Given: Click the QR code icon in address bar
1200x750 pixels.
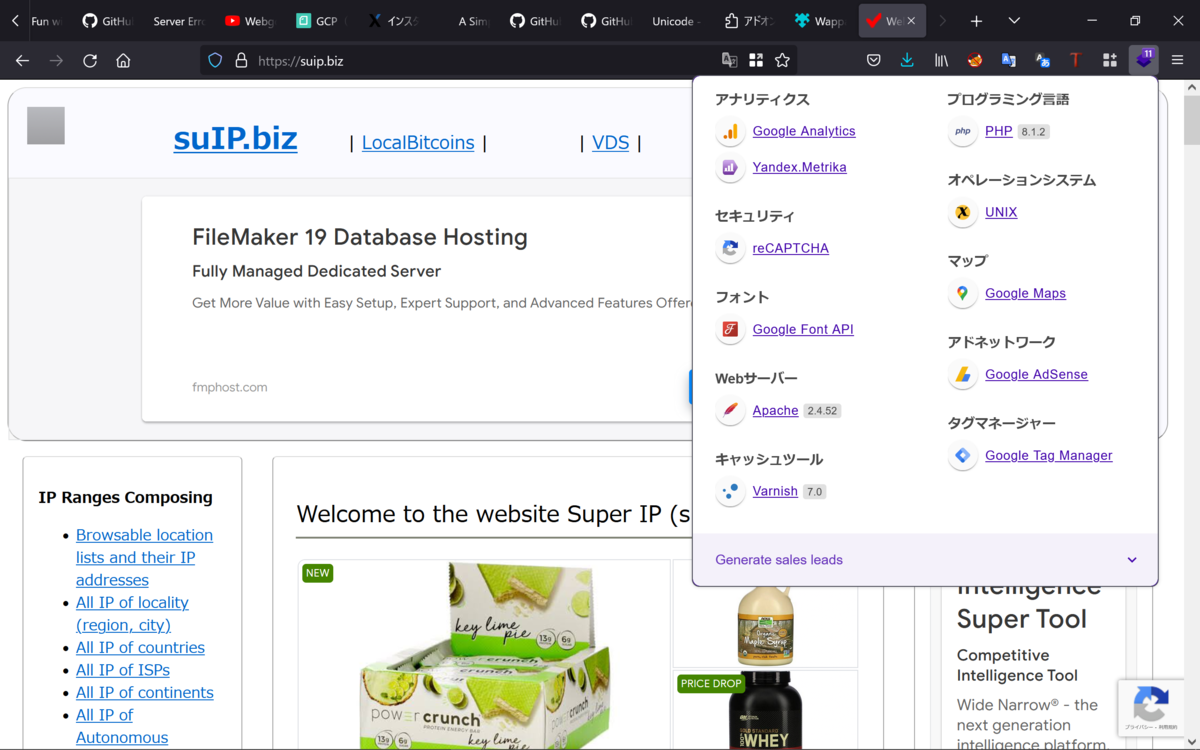Looking at the screenshot, I should click(x=756, y=61).
